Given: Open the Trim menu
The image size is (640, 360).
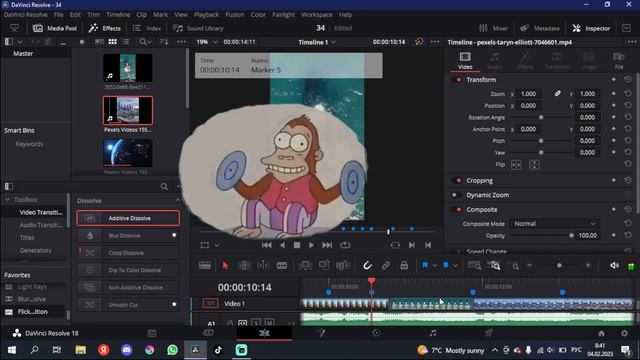Looking at the screenshot, I should pyautogui.click(x=93, y=15).
